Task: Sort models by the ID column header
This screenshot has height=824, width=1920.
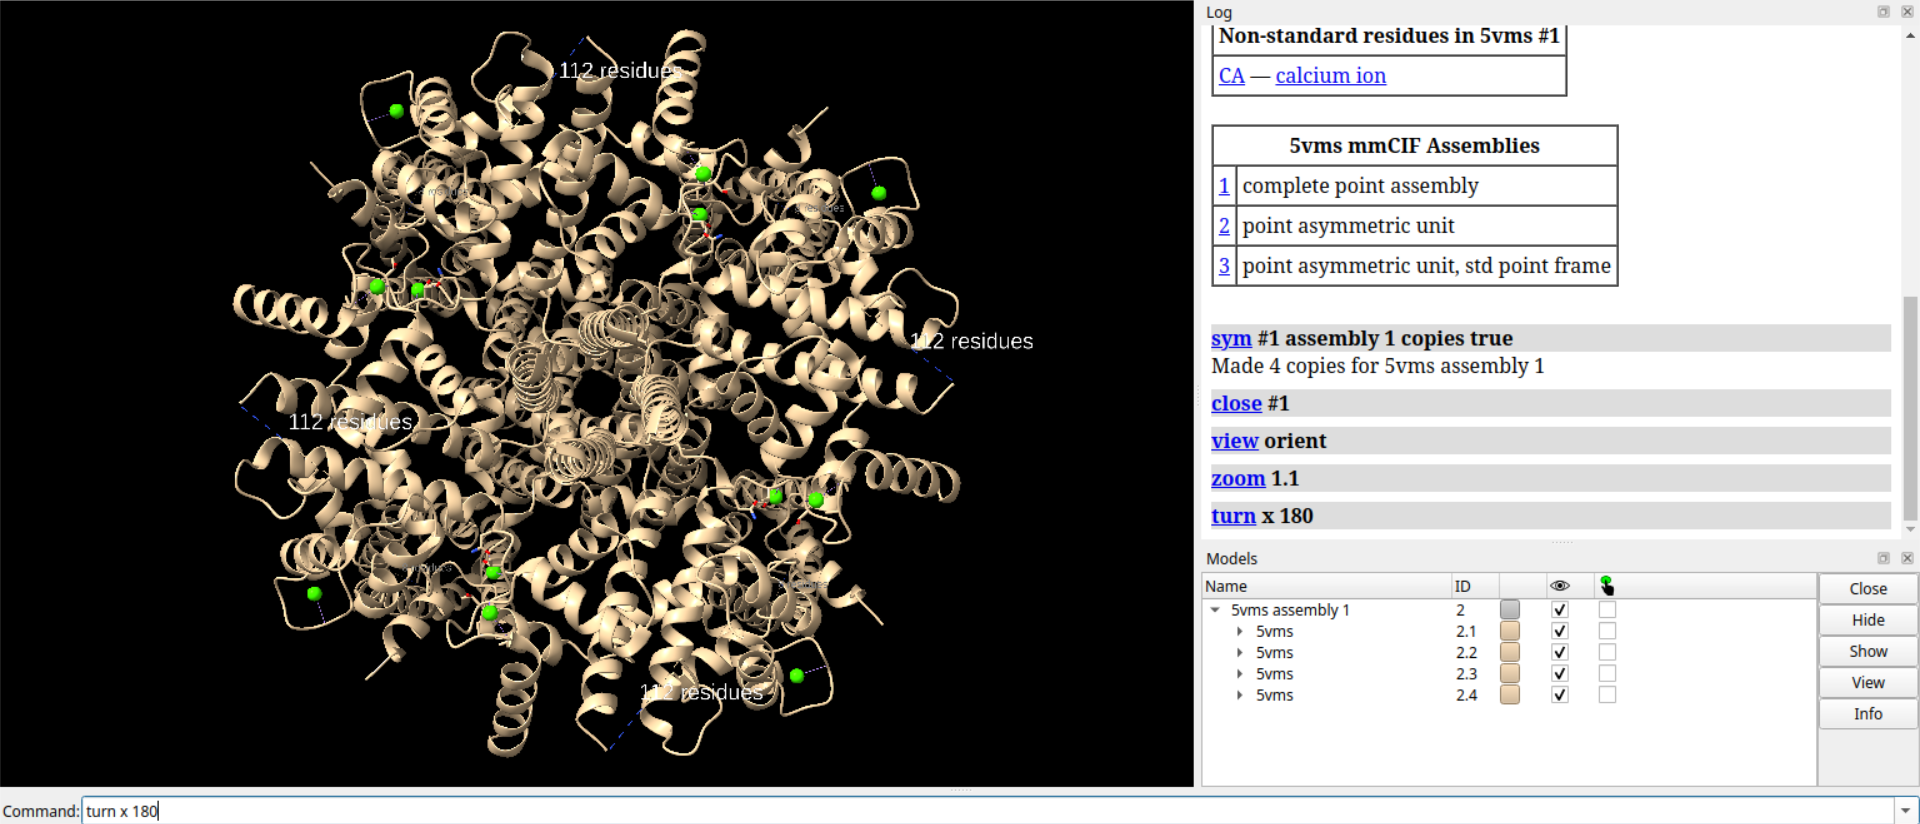Action: 1475,586
